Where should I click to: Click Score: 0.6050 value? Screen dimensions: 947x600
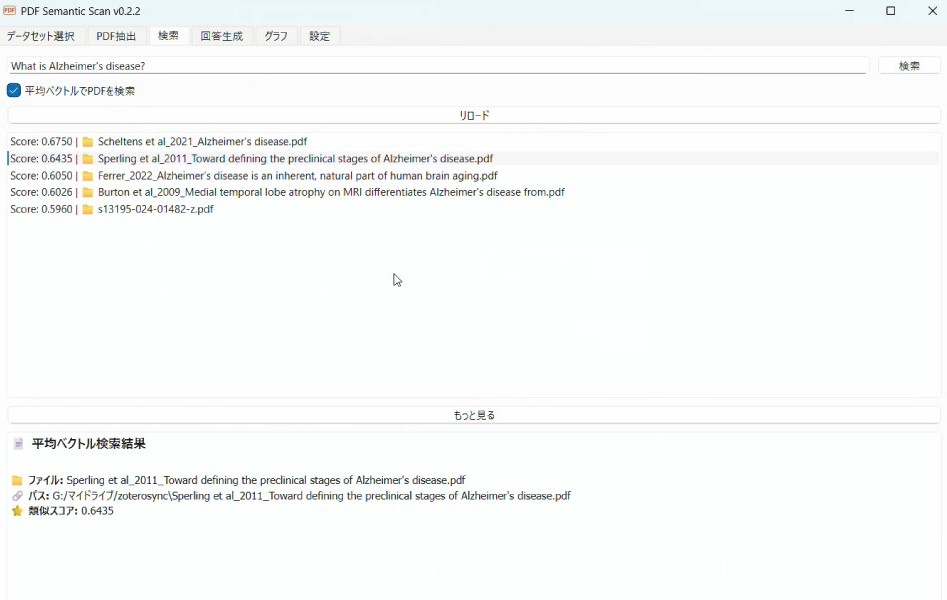41,175
